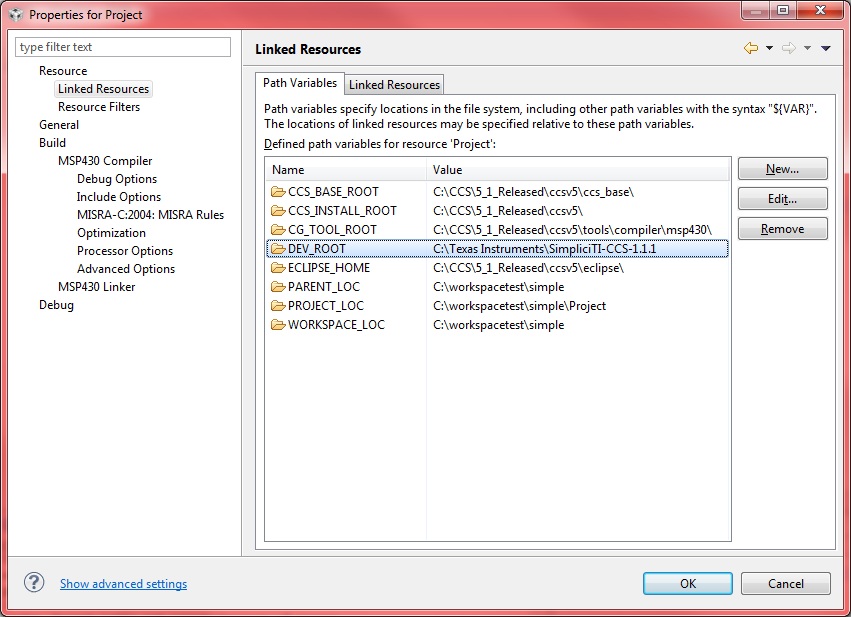Click the New... button
851x617 pixels.
pyautogui.click(x=782, y=168)
